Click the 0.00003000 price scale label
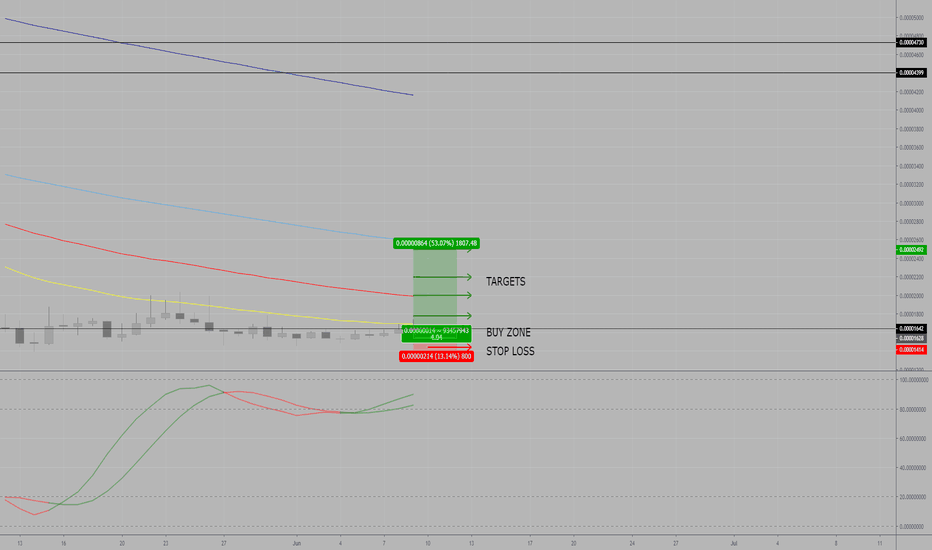The width and height of the screenshot is (932, 550). tap(911, 203)
